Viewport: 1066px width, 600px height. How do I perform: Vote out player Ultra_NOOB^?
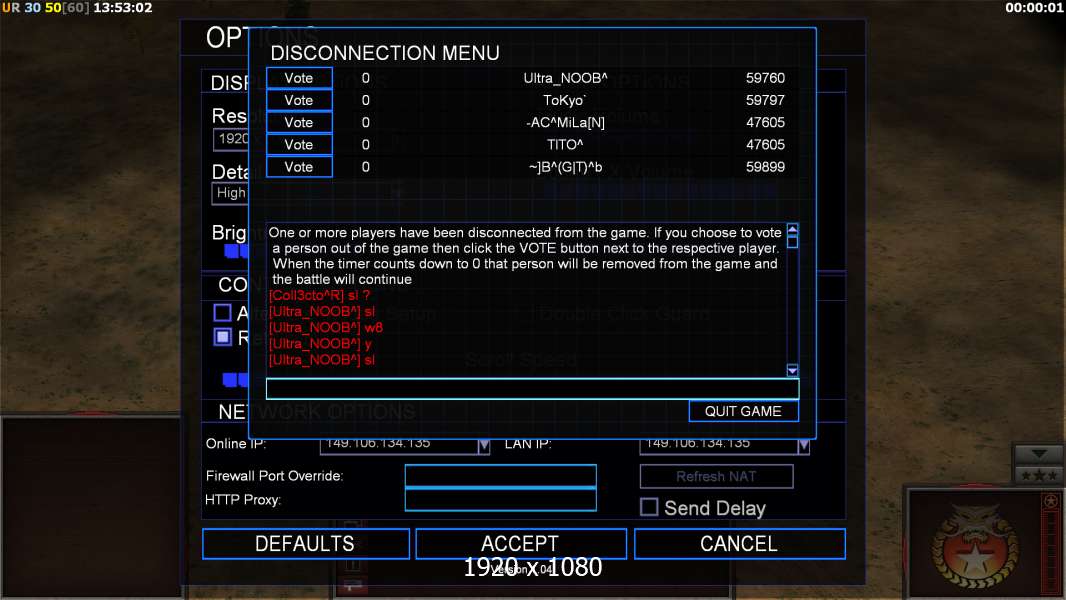click(x=299, y=78)
